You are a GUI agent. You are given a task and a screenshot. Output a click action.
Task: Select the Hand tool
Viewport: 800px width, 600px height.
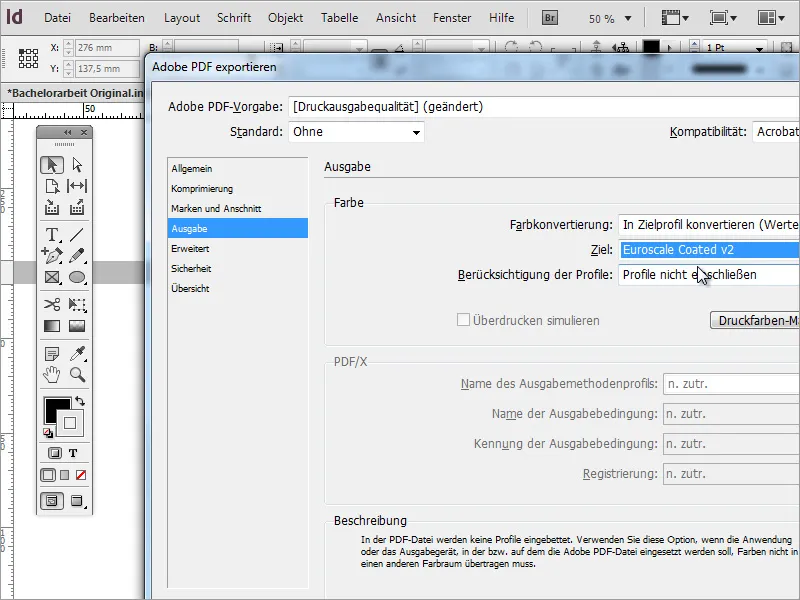point(52,374)
